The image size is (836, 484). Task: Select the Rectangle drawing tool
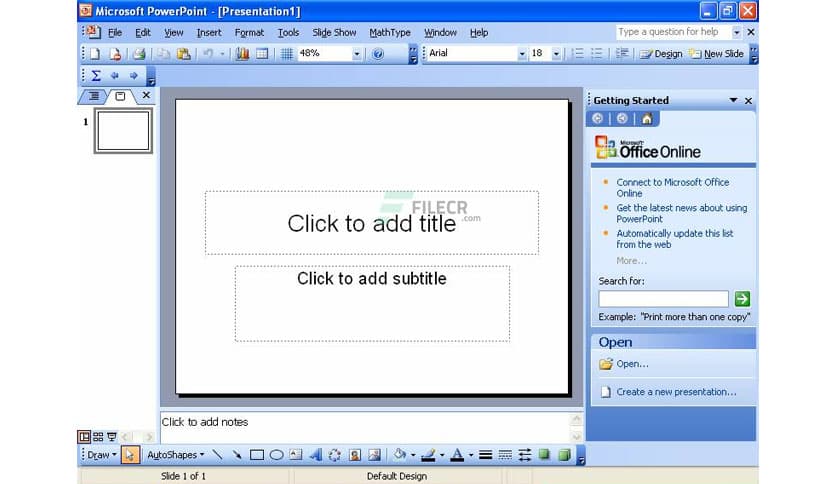256,455
